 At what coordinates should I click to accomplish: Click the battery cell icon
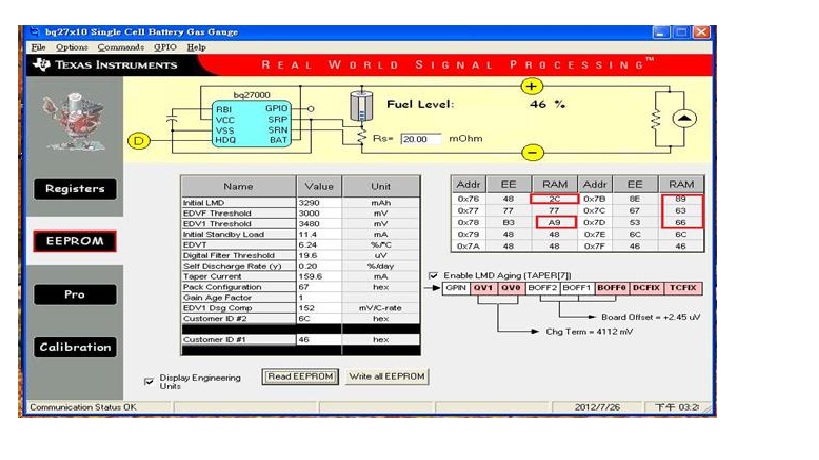pyautogui.click(x=361, y=107)
